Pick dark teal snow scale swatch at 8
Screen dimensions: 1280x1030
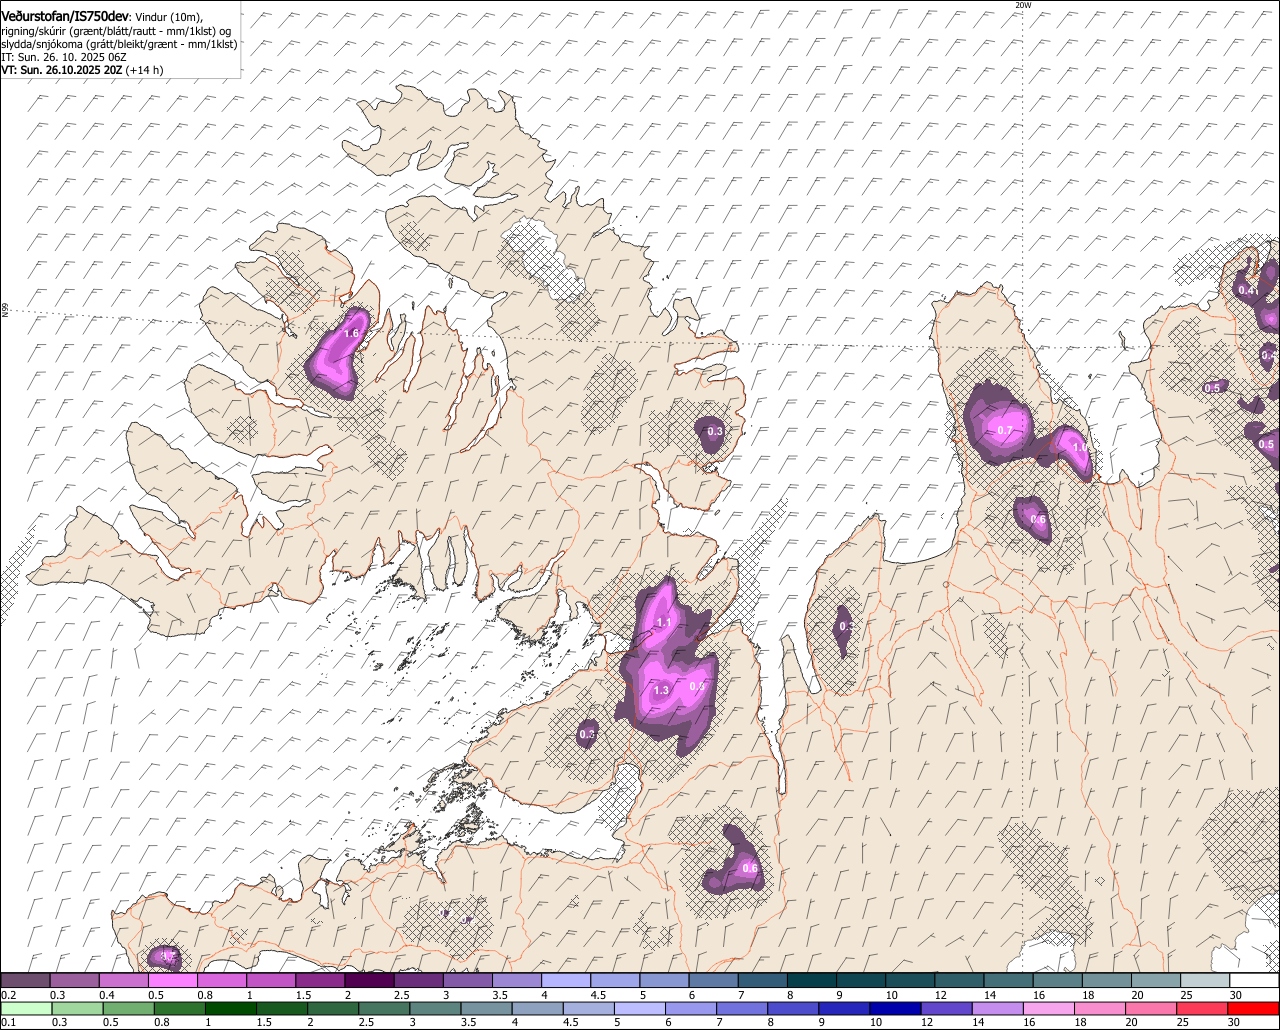(x=812, y=980)
